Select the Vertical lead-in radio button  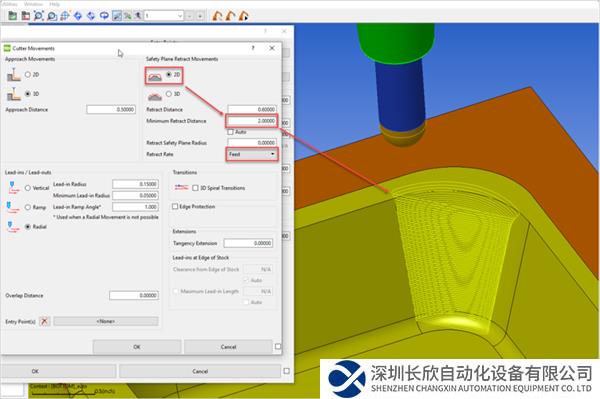tap(28, 188)
